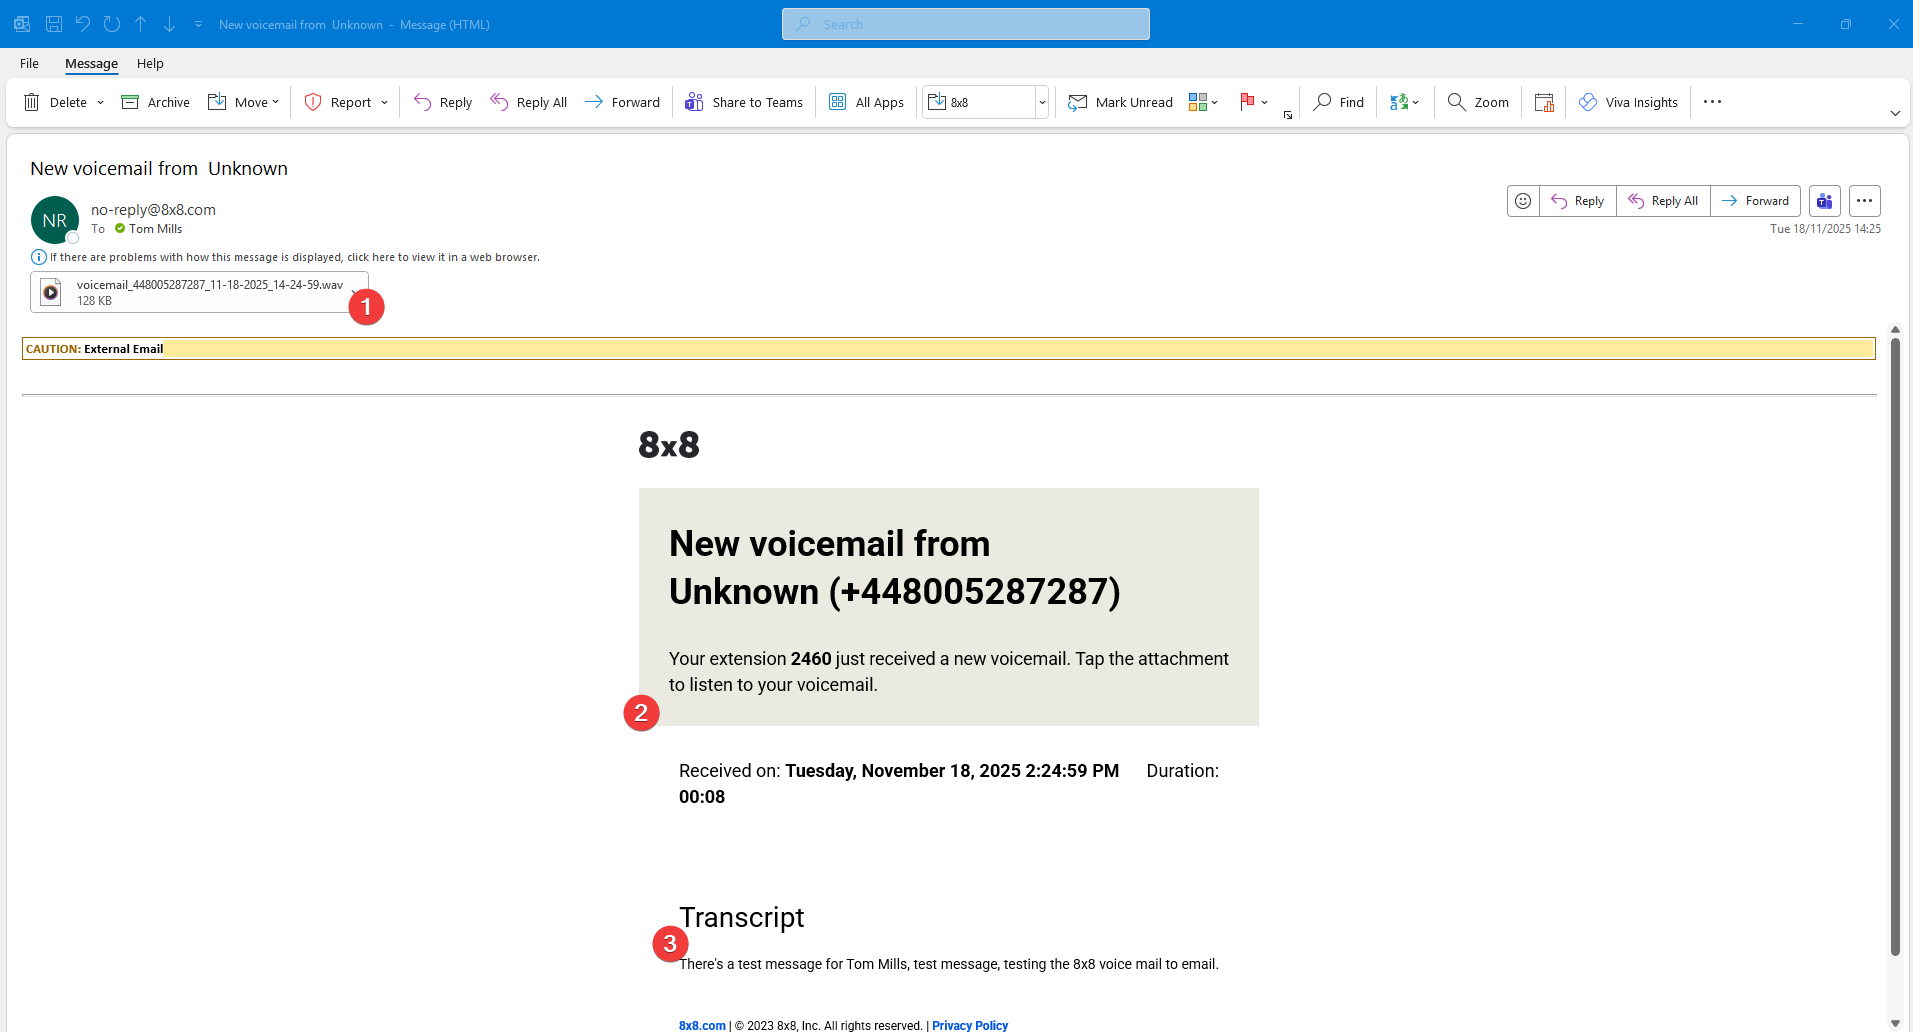Click the NR sender avatar
Image resolution: width=1913 pixels, height=1032 pixels.
(x=55, y=220)
